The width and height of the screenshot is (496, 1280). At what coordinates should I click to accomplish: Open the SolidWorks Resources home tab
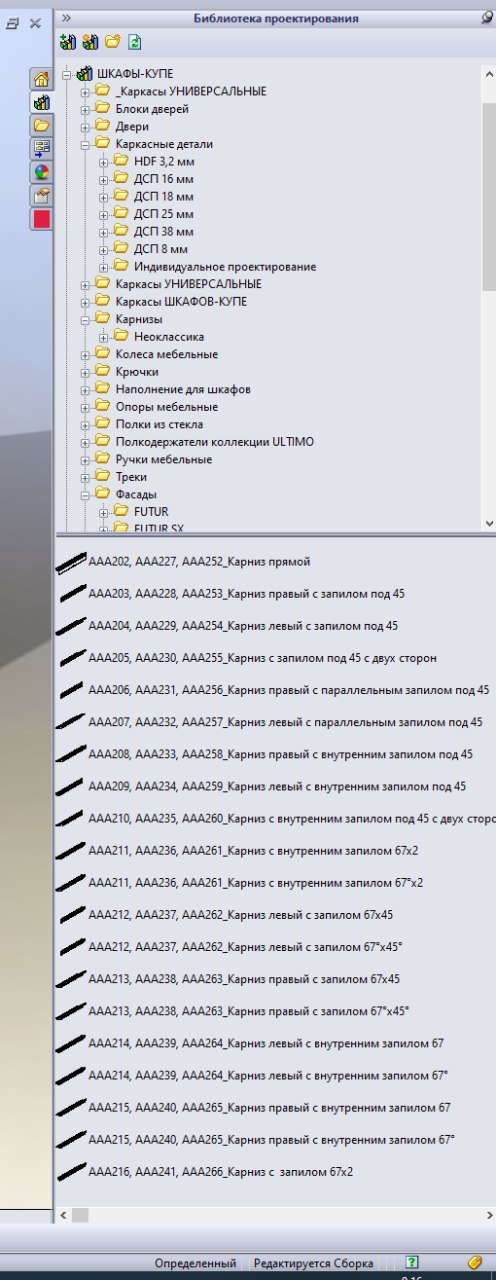pyautogui.click(x=41, y=80)
